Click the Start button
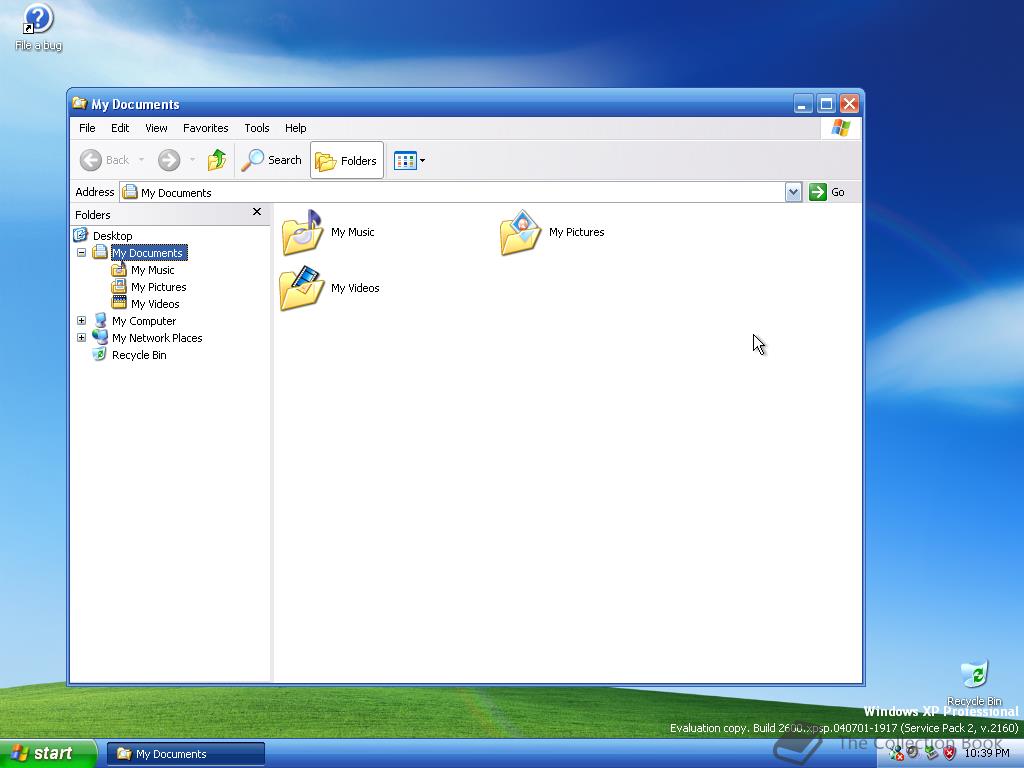The image size is (1024, 768). (48, 754)
